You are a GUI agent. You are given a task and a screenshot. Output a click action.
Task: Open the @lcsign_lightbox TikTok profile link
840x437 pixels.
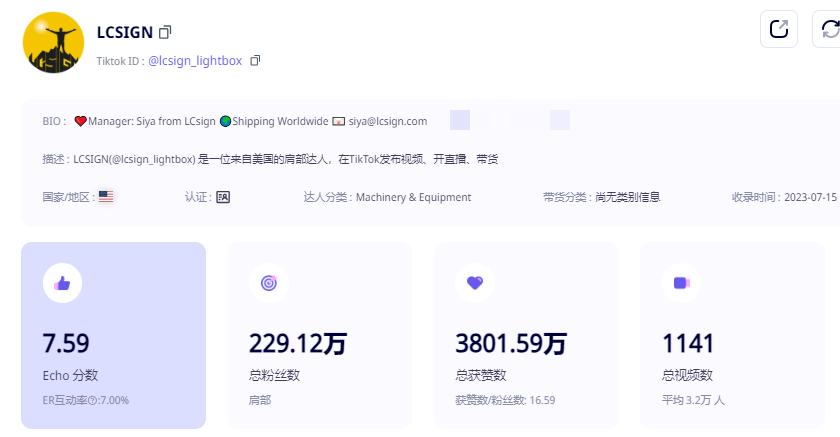(195, 61)
